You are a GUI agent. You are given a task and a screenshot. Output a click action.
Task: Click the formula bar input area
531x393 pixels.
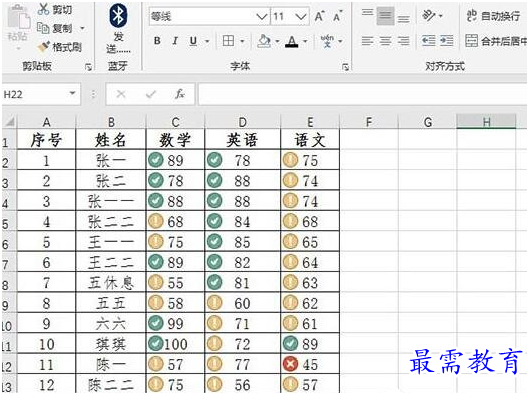pyautogui.click(x=362, y=94)
